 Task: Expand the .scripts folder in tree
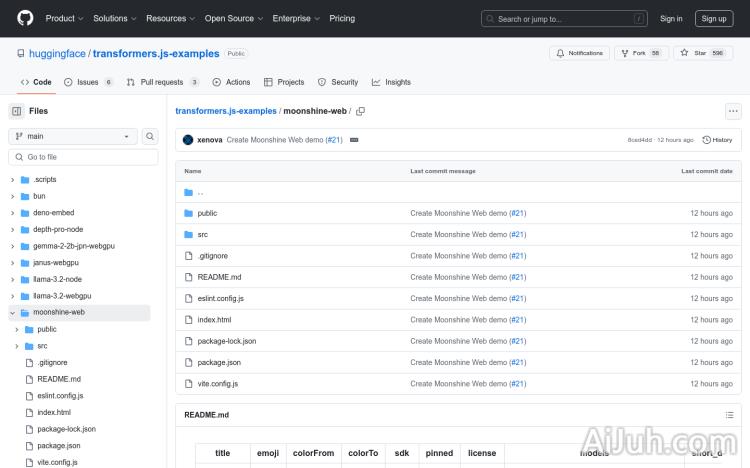pos(12,179)
